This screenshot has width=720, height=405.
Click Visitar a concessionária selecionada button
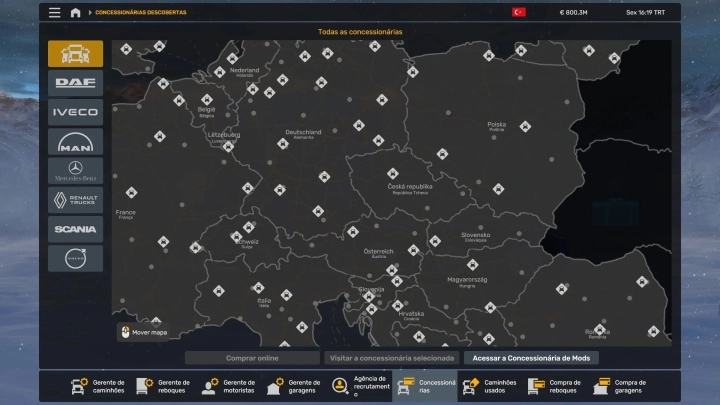tap(392, 358)
